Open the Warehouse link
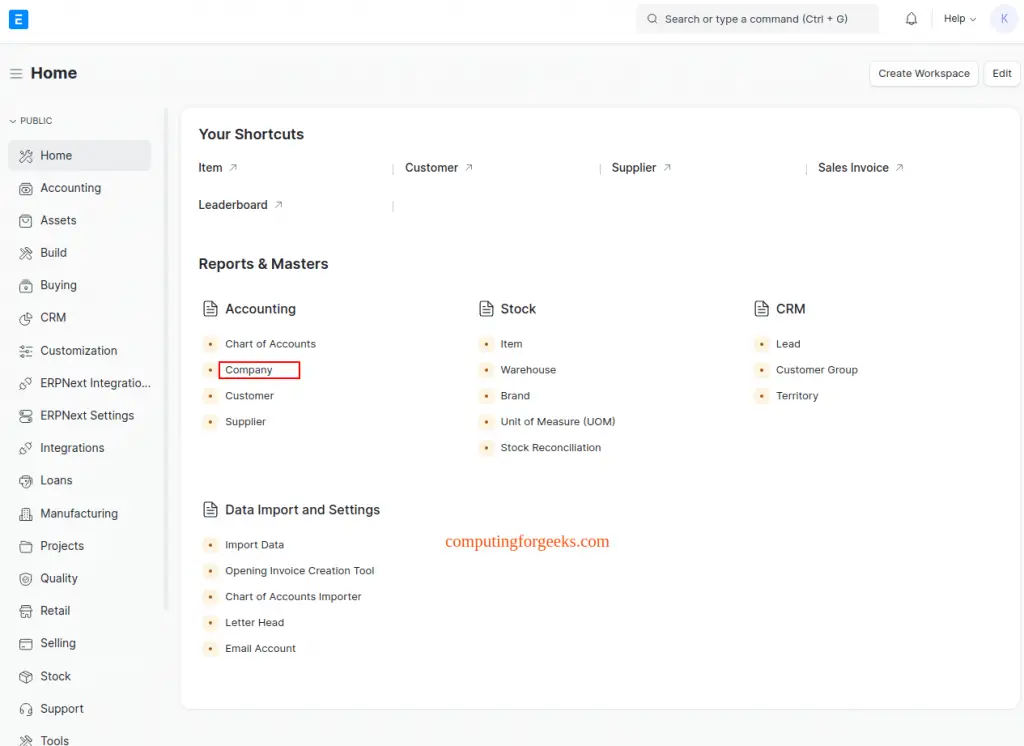 528,370
